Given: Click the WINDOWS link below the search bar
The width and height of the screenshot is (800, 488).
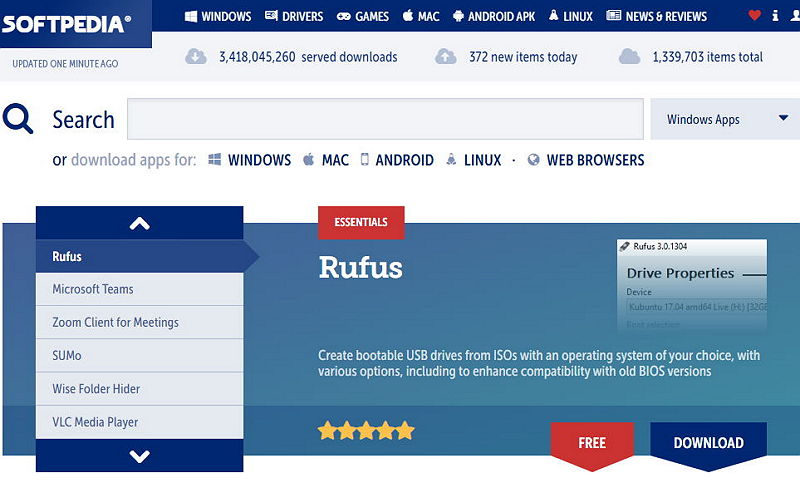Looking at the screenshot, I should (x=259, y=160).
